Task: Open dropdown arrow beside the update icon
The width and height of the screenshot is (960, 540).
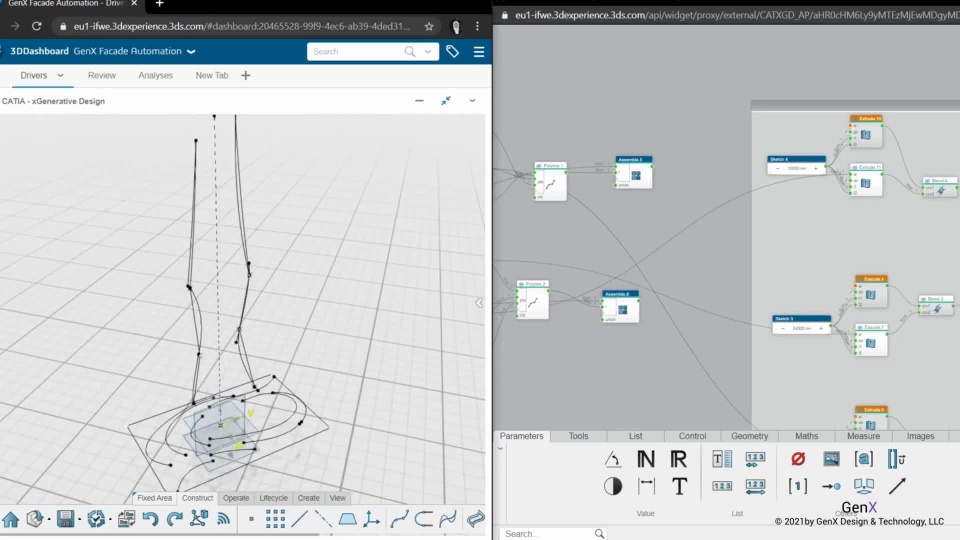Action: pyautogui.click(x=110, y=520)
